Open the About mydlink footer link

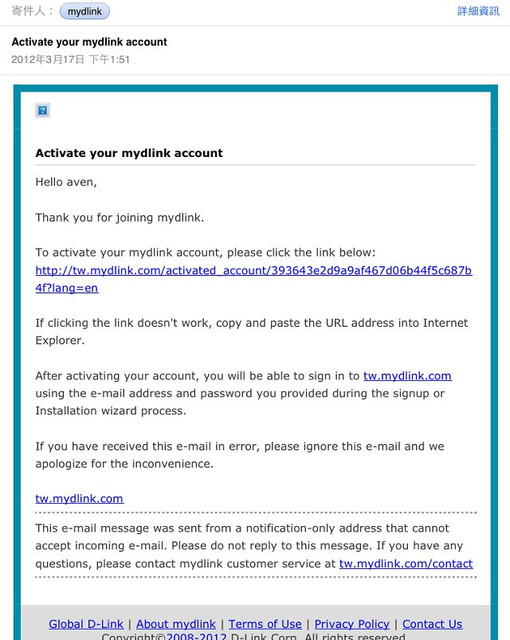[x=176, y=624]
